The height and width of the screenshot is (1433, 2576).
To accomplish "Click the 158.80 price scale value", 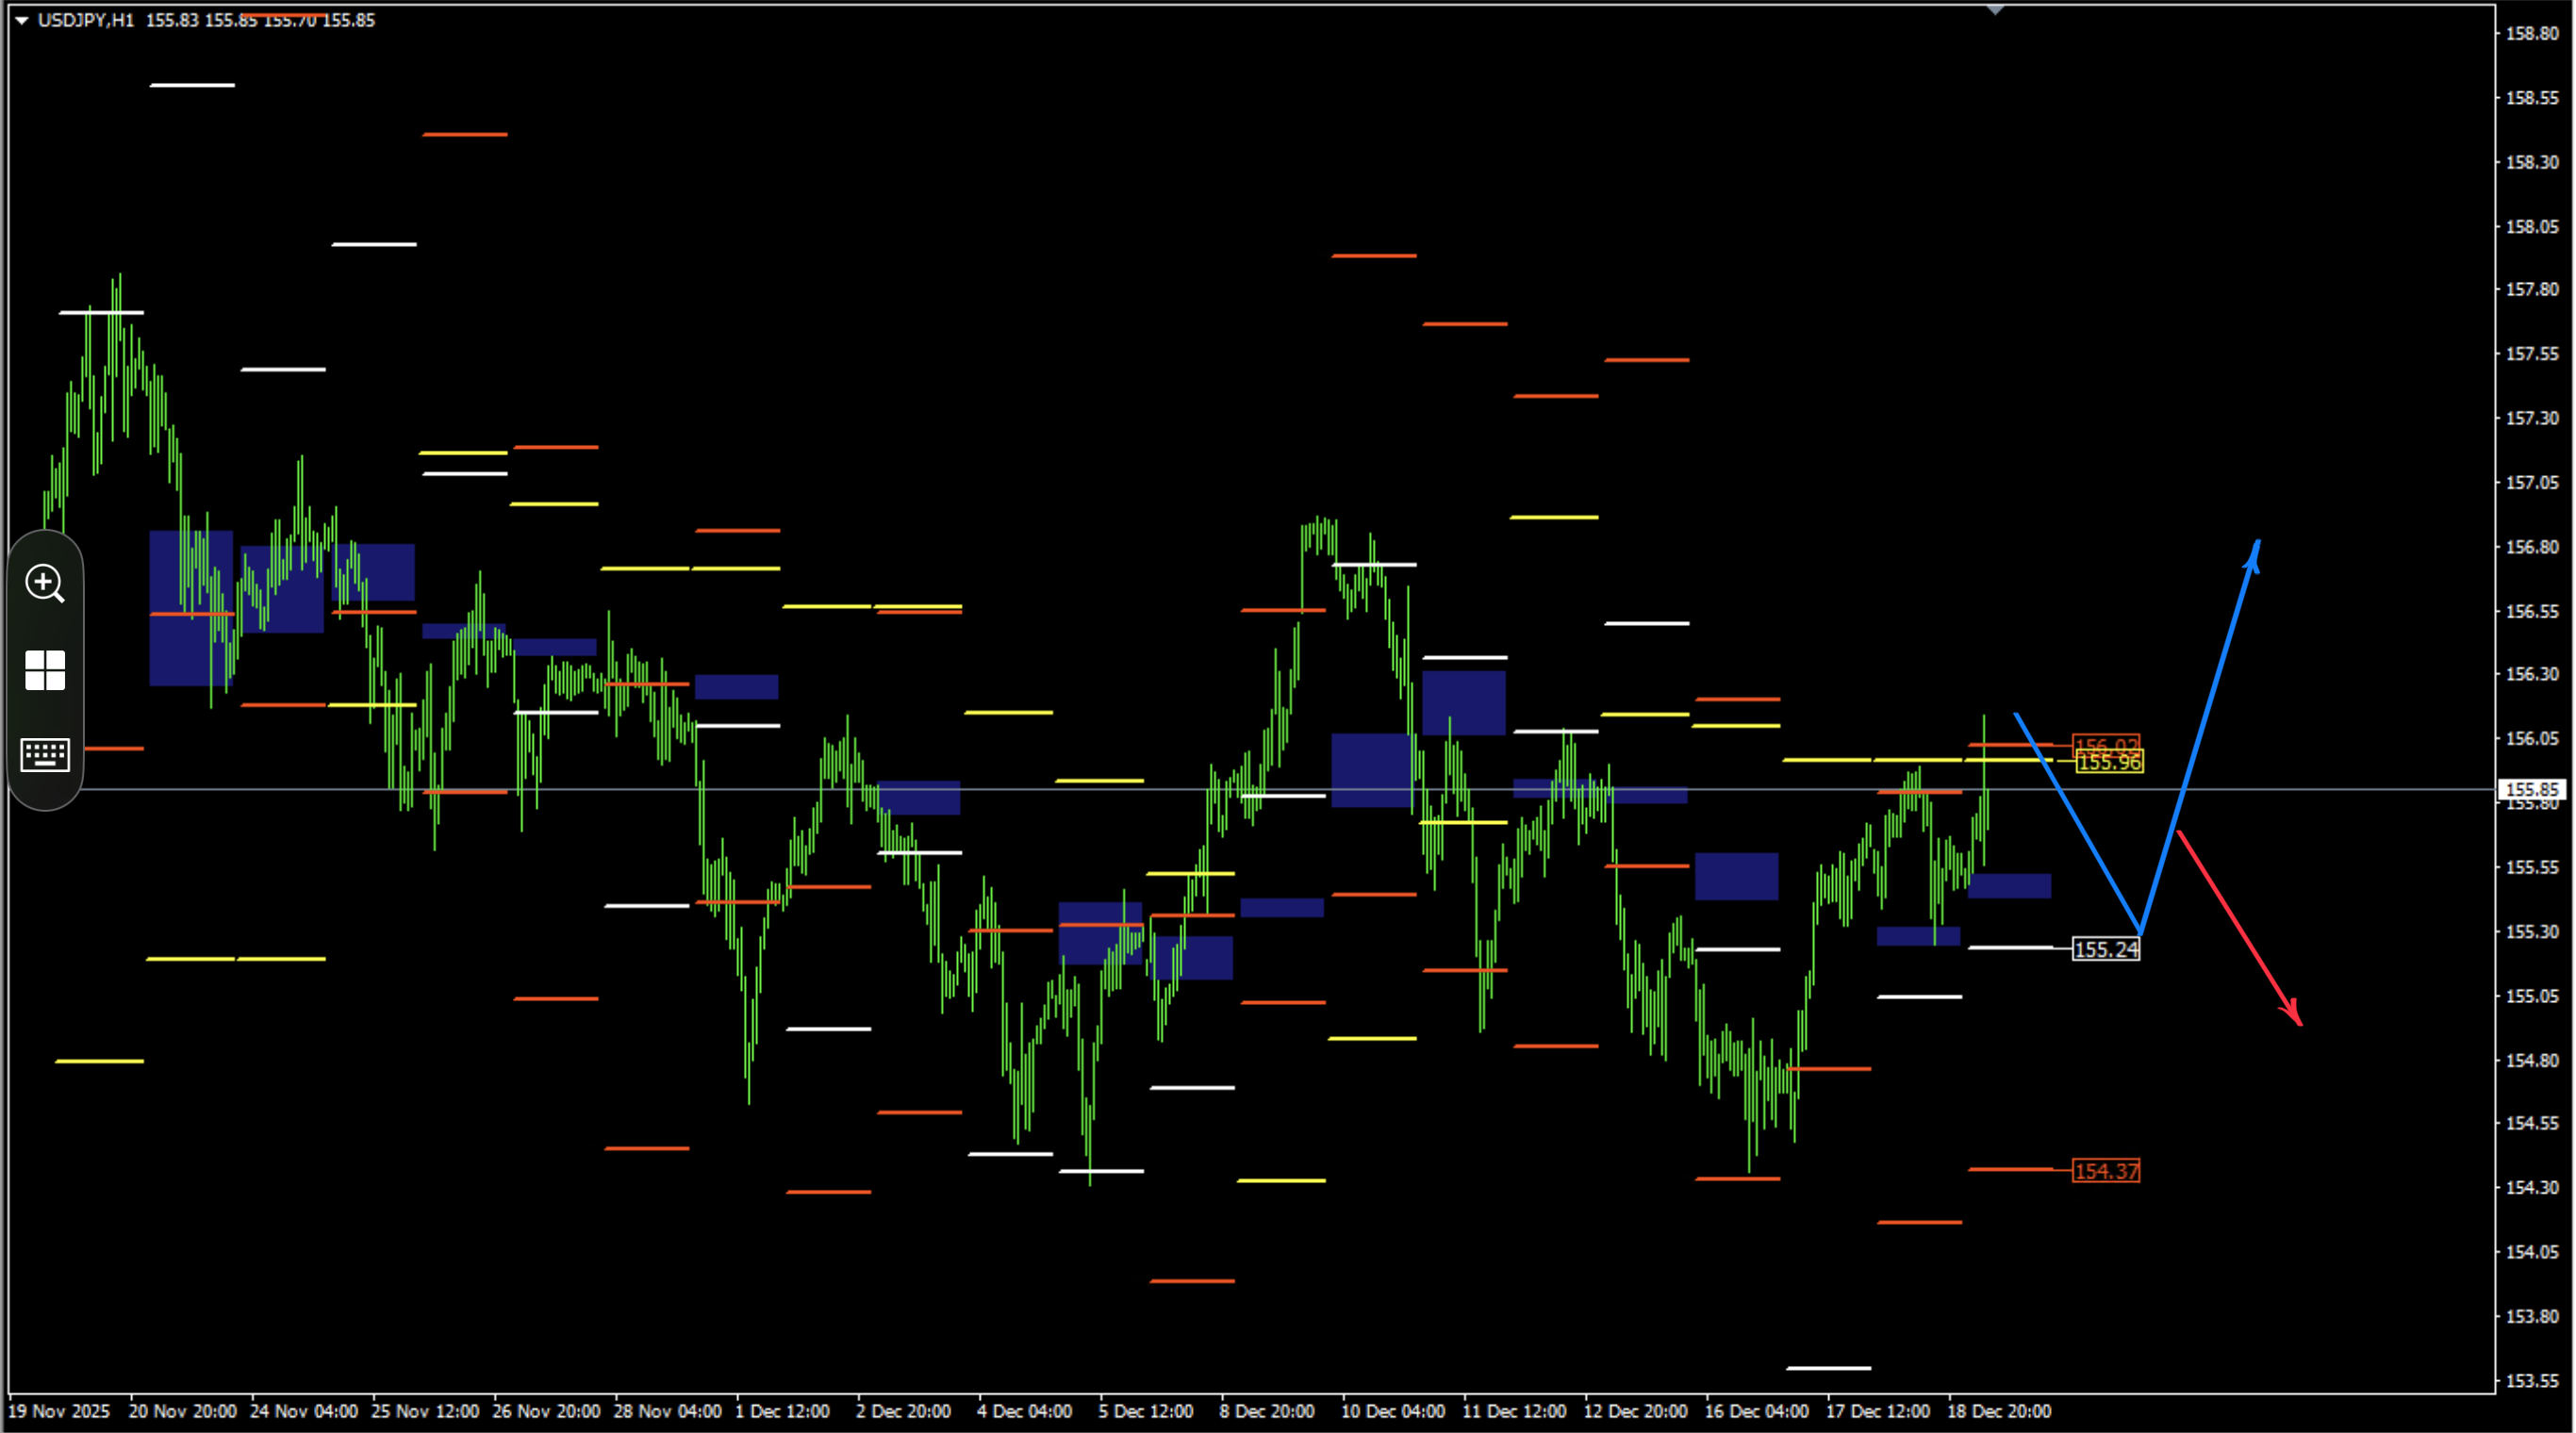I will coord(2532,33).
